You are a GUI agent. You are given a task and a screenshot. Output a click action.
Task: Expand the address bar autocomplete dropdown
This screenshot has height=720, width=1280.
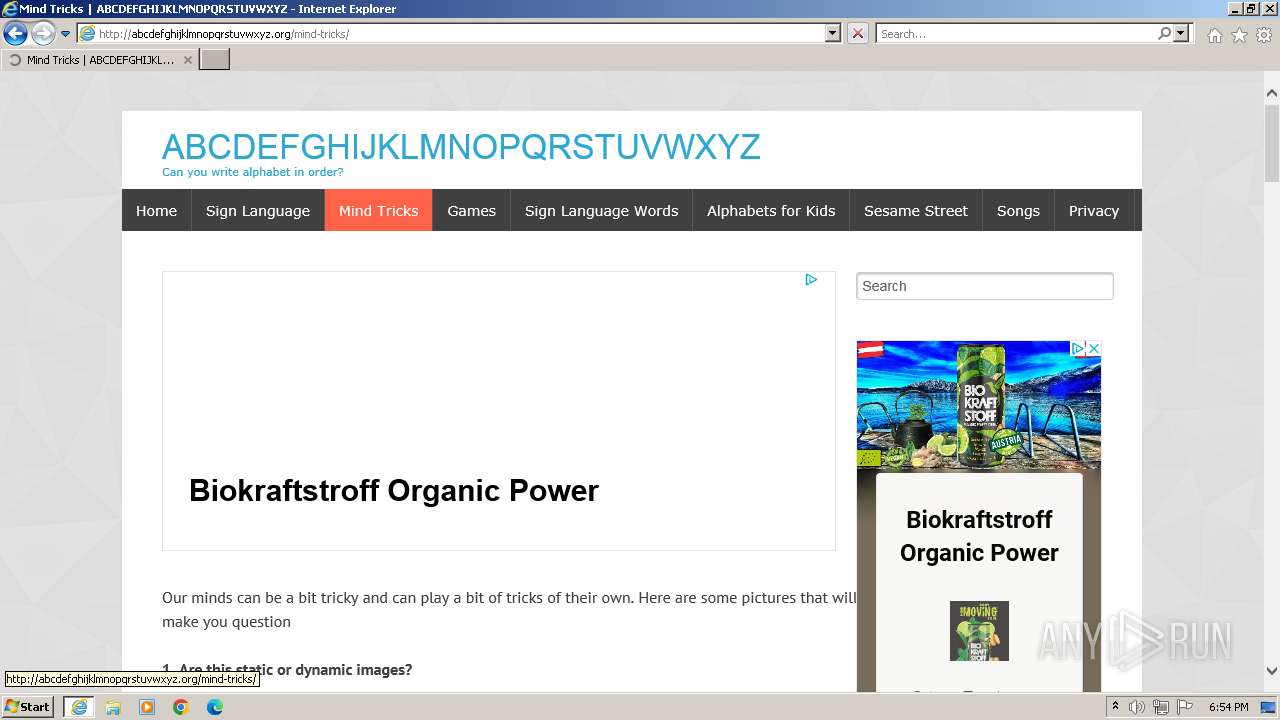832,33
